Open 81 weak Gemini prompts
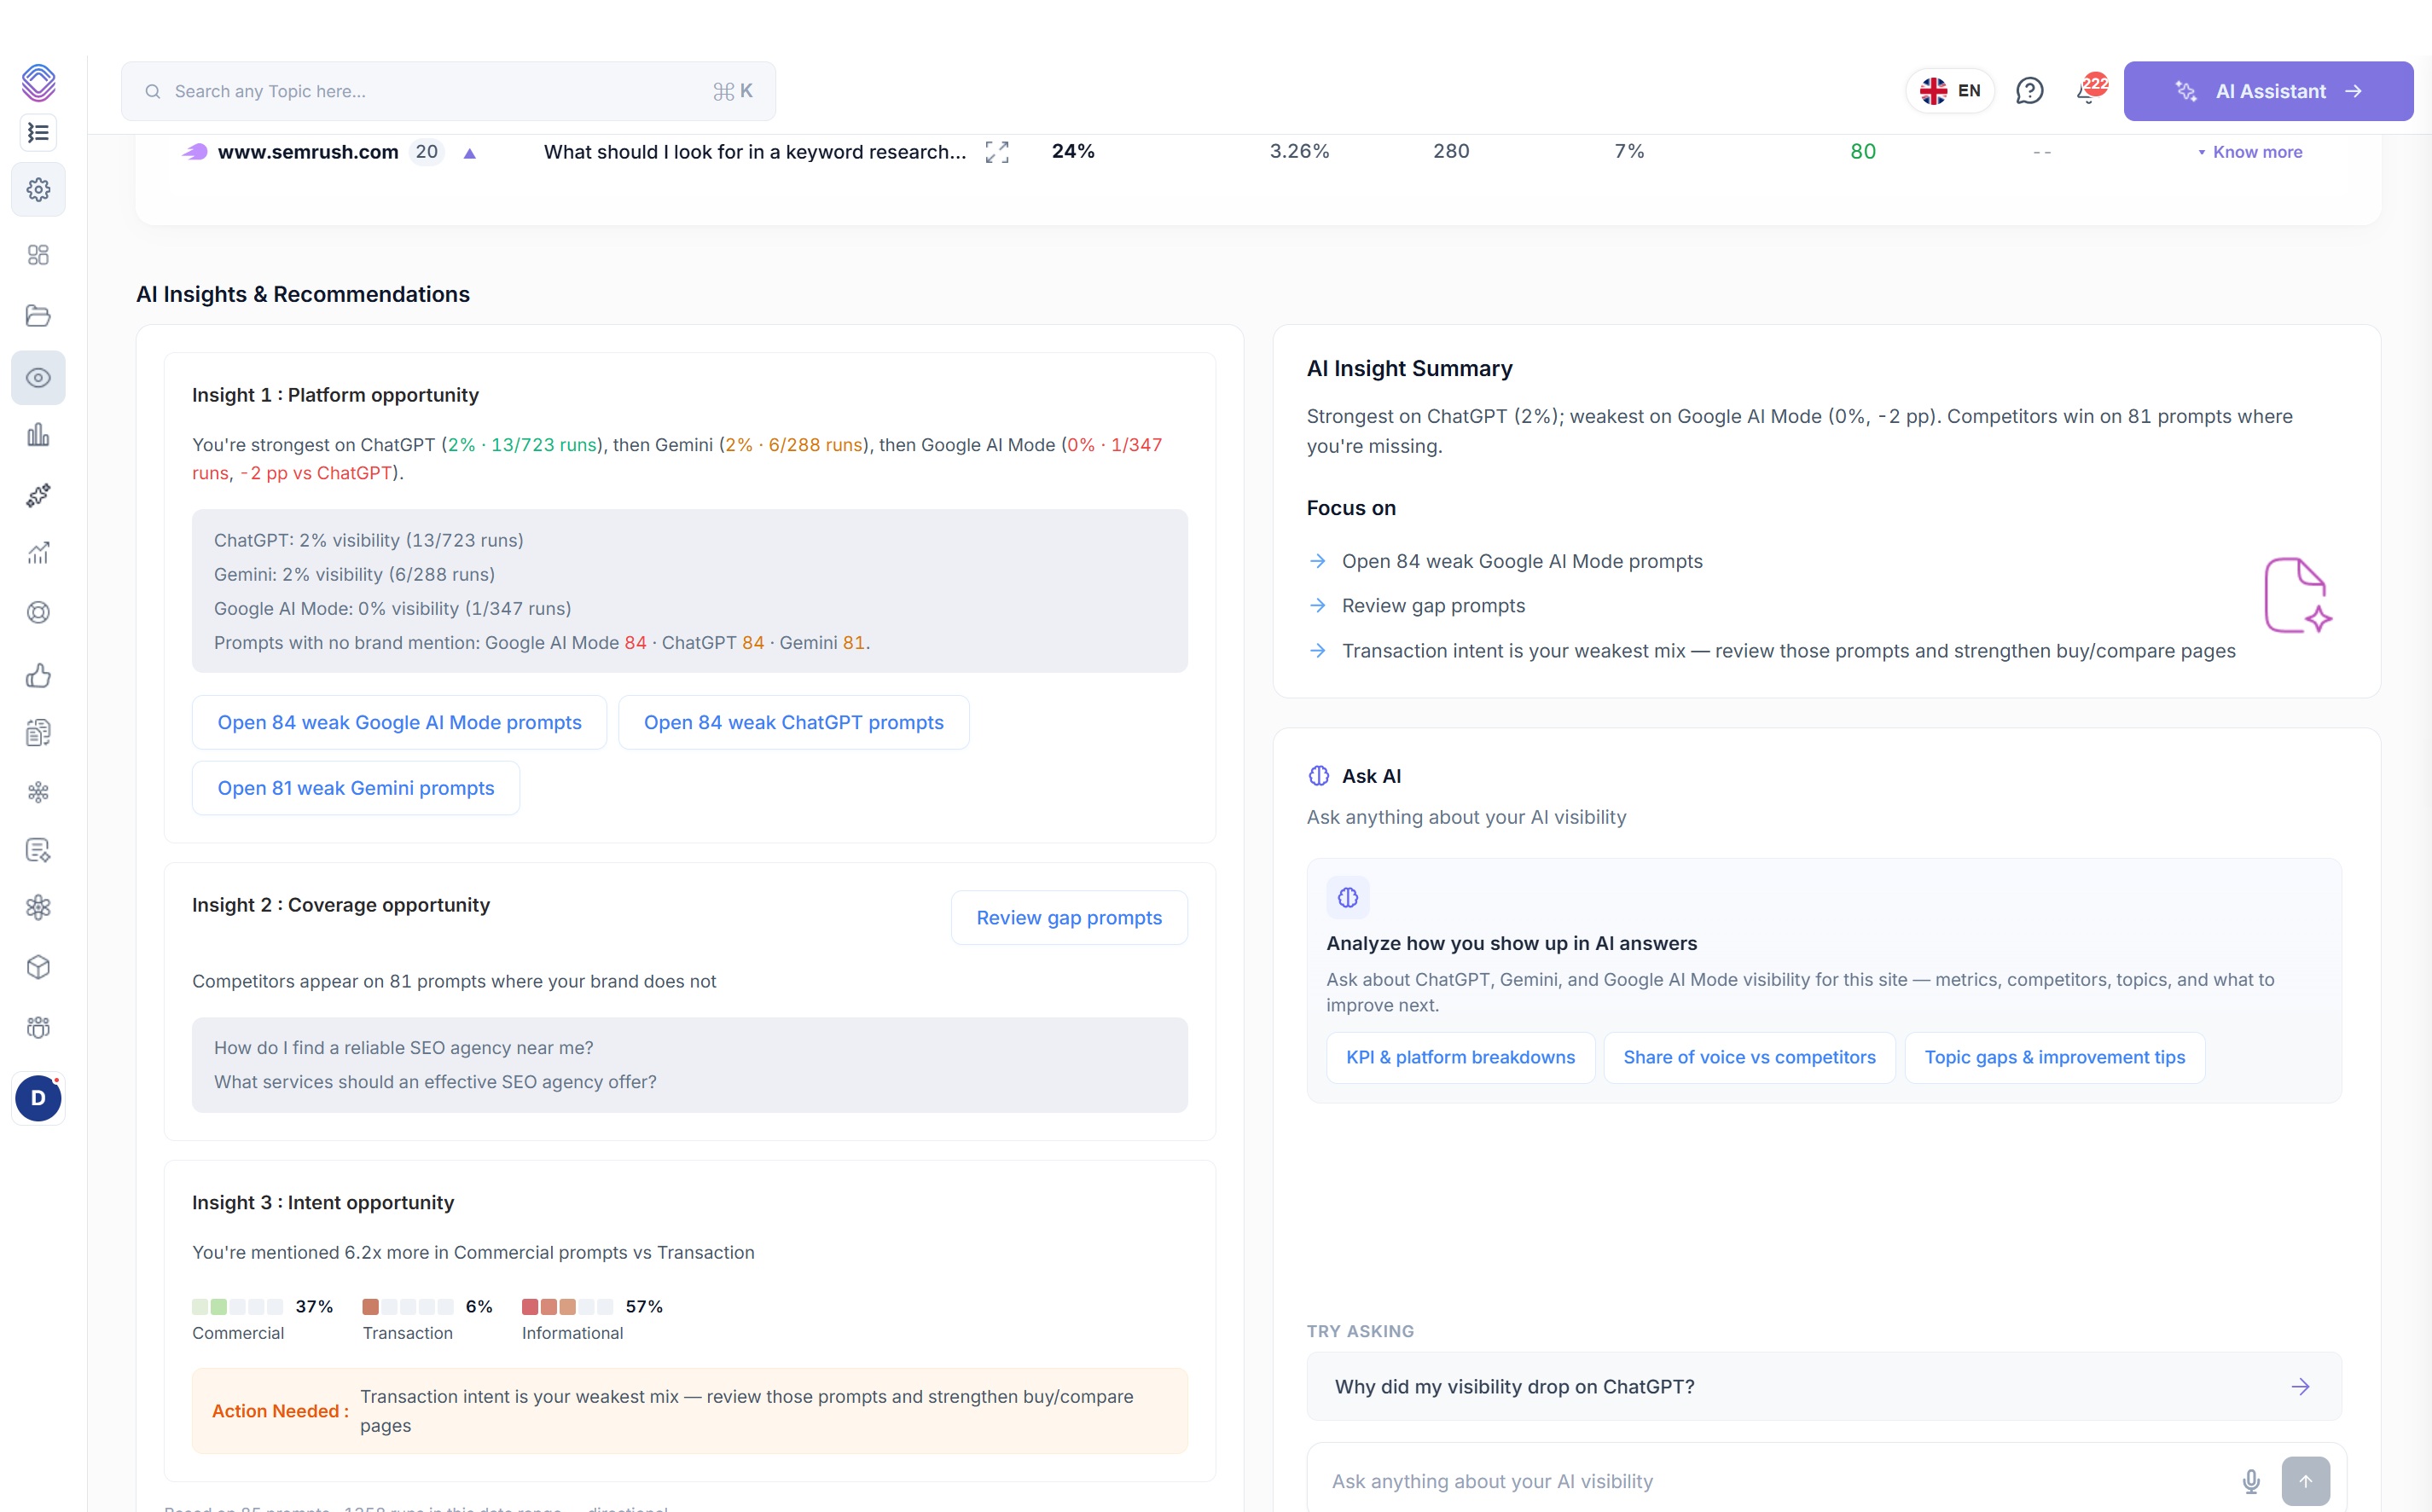Image resolution: width=2432 pixels, height=1512 pixels. click(356, 788)
